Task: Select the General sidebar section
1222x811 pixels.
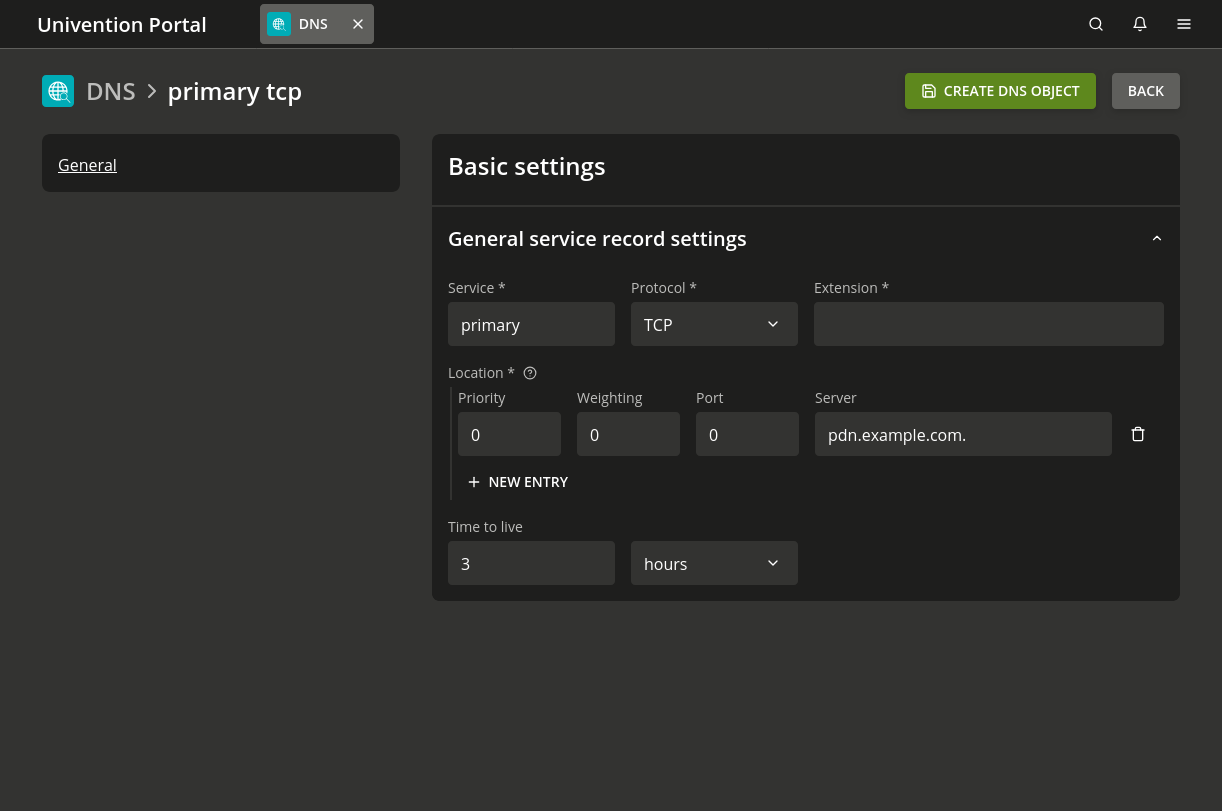Action: click(87, 165)
